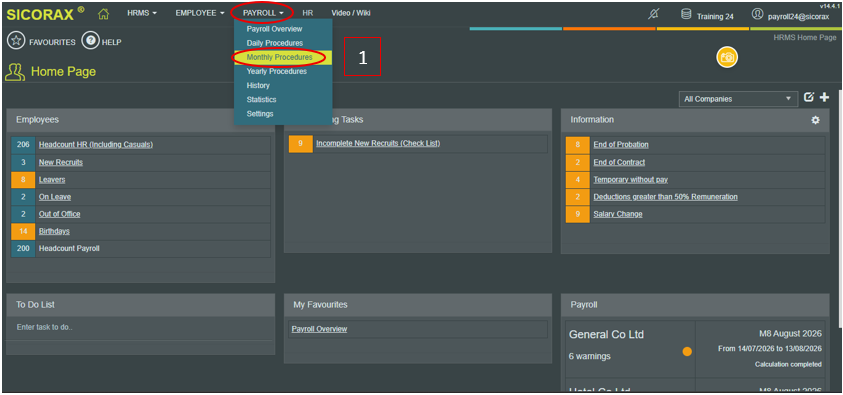
Task: Click the crossed-out pin icon in header
Action: pos(653,15)
